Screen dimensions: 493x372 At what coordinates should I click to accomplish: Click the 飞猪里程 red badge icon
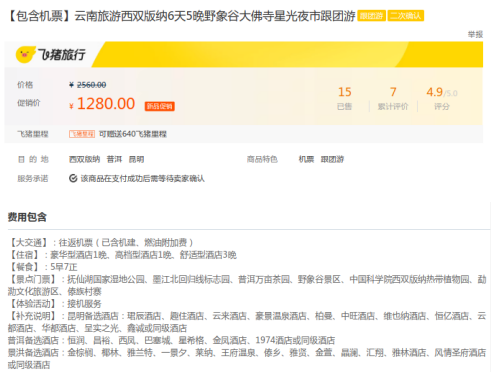82,134
